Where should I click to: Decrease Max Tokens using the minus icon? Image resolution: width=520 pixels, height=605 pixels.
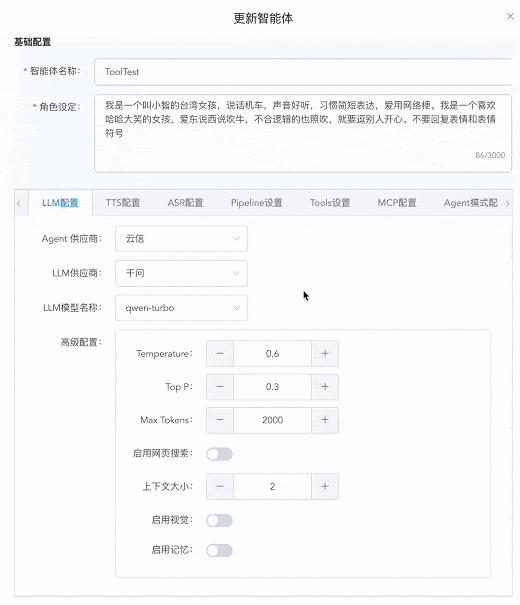(x=220, y=420)
